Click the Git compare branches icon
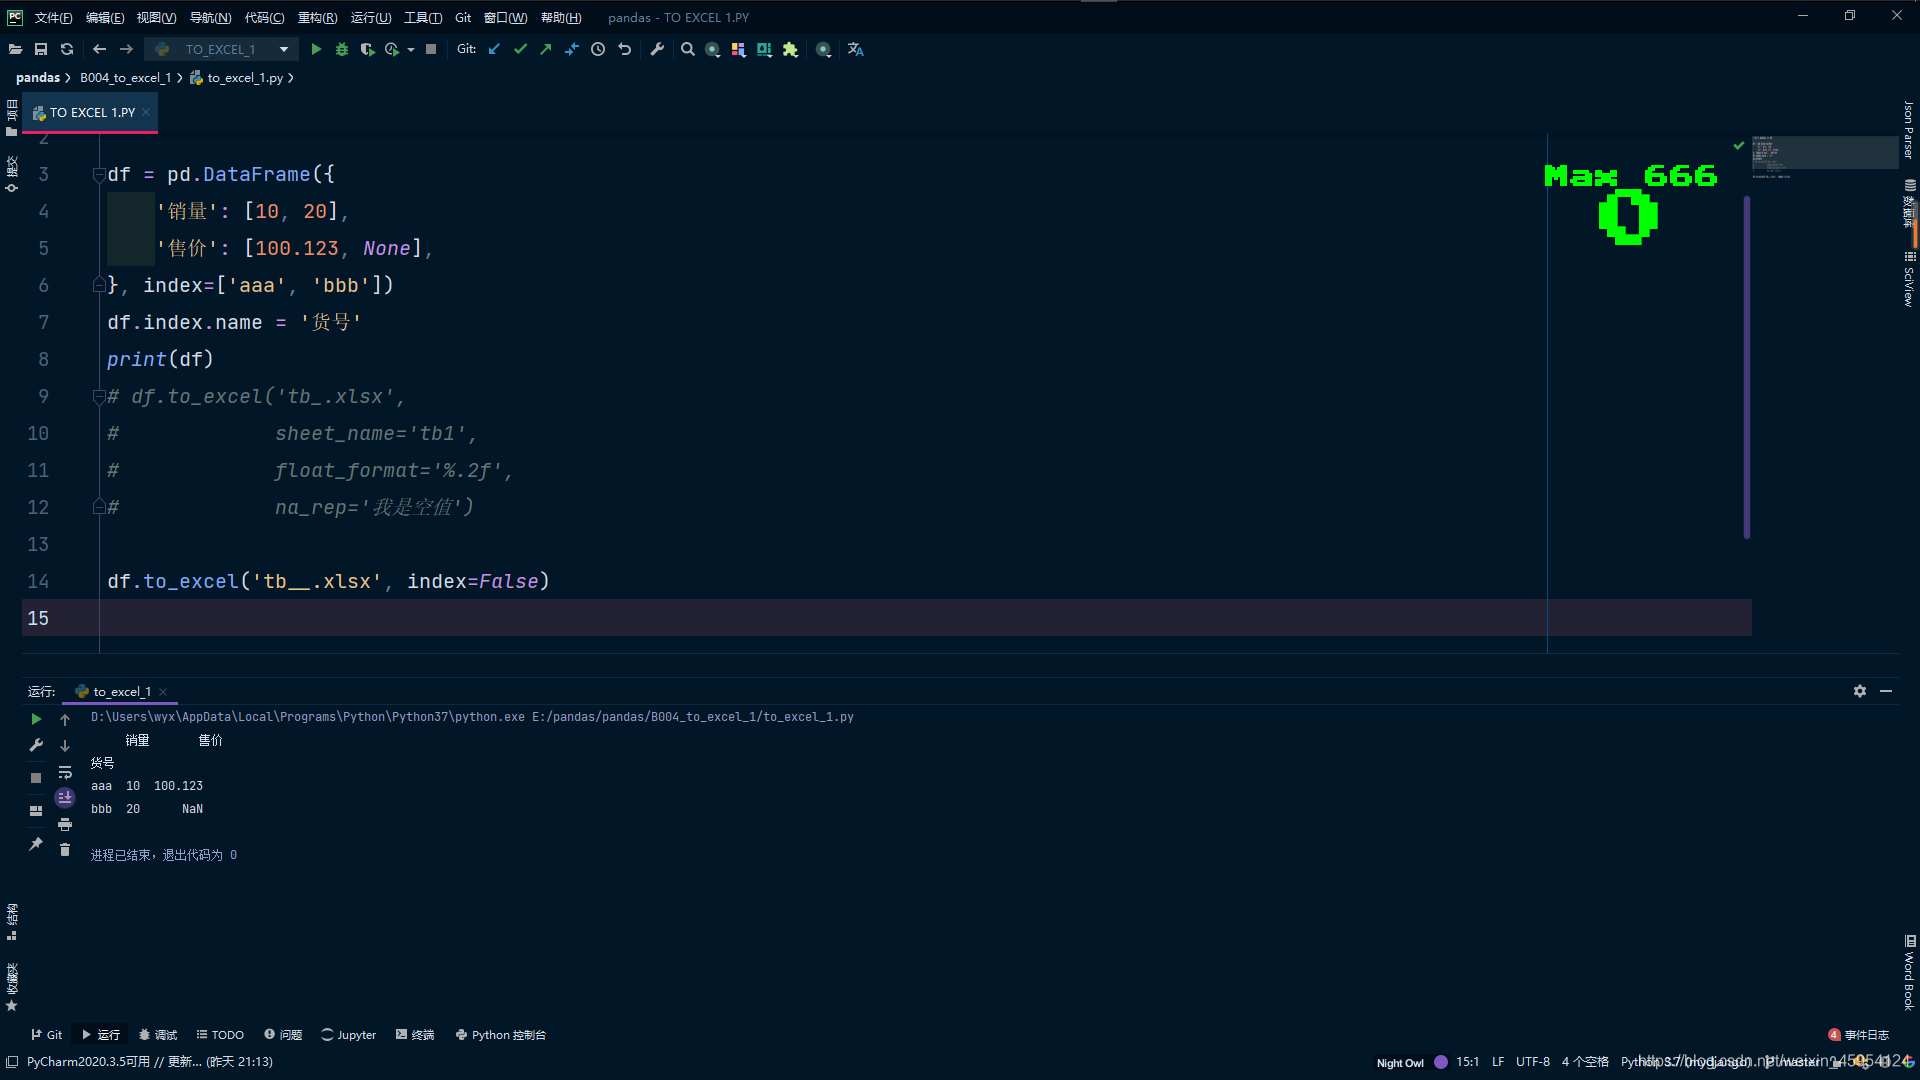The width and height of the screenshot is (1920, 1080). (572, 49)
